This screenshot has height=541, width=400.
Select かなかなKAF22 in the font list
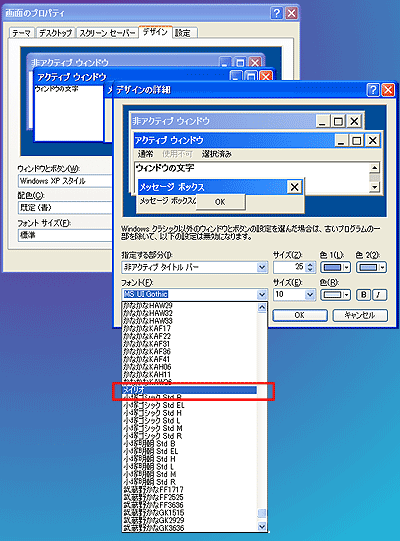[189, 336]
